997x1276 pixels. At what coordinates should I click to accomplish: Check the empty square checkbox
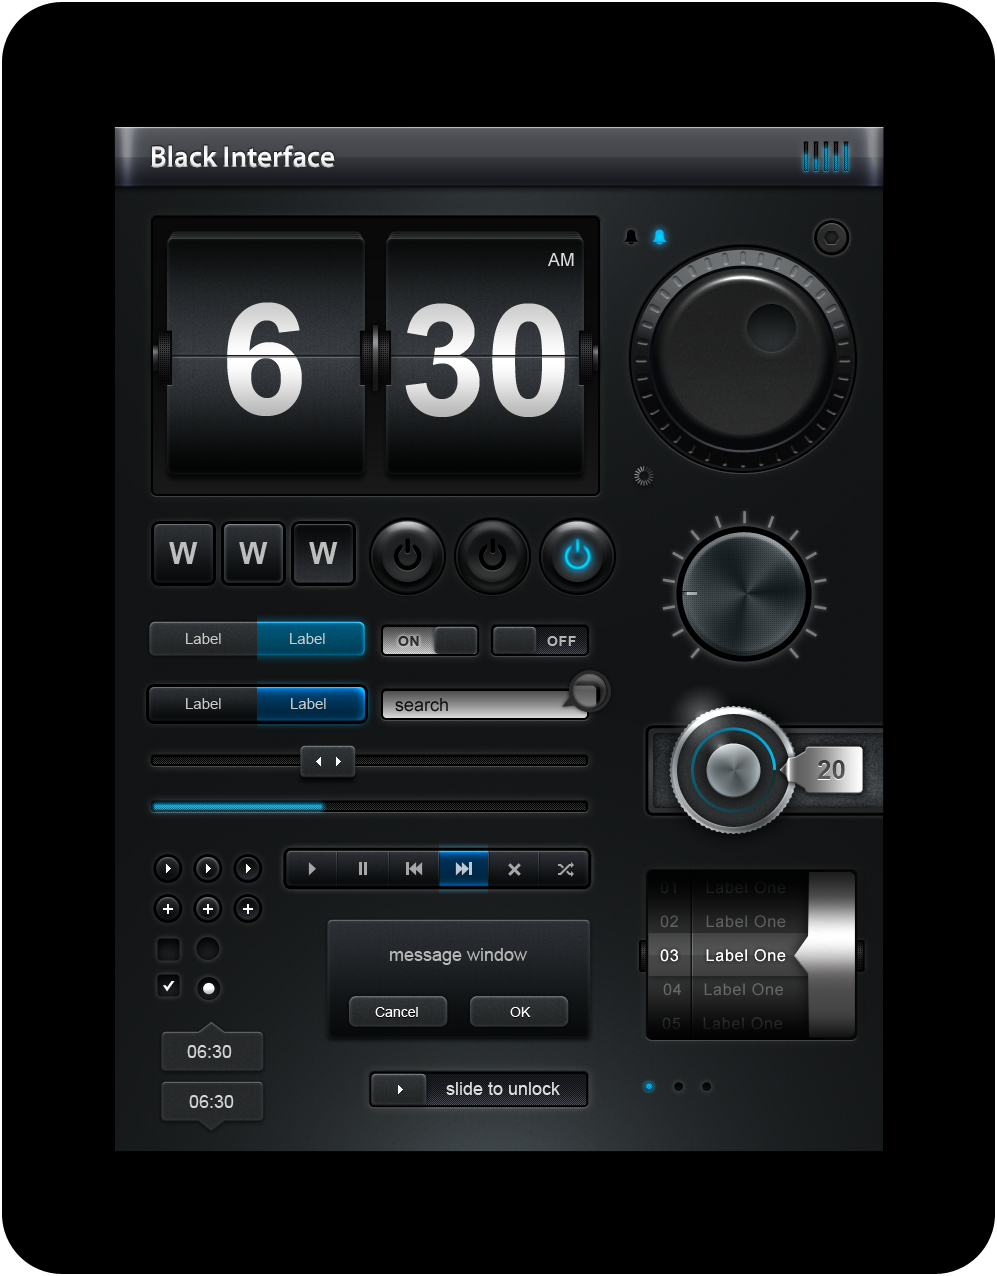167,948
